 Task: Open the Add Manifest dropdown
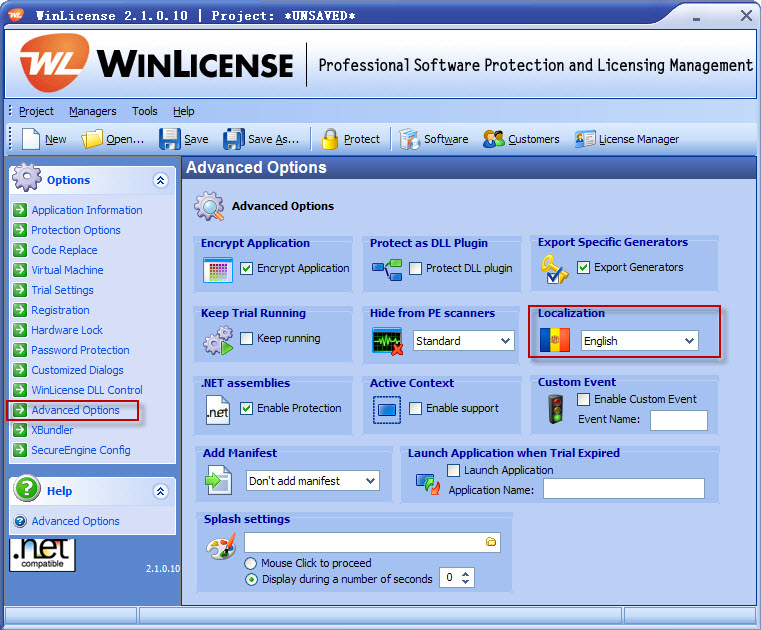coord(370,481)
